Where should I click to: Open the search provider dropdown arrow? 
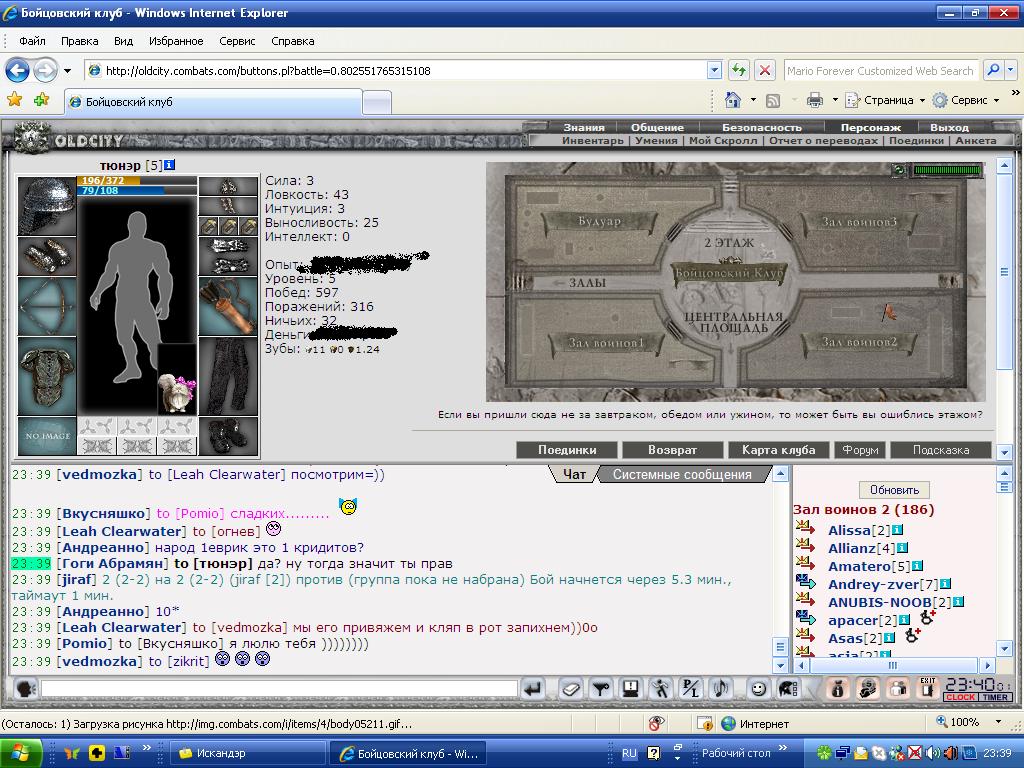pos(1010,70)
